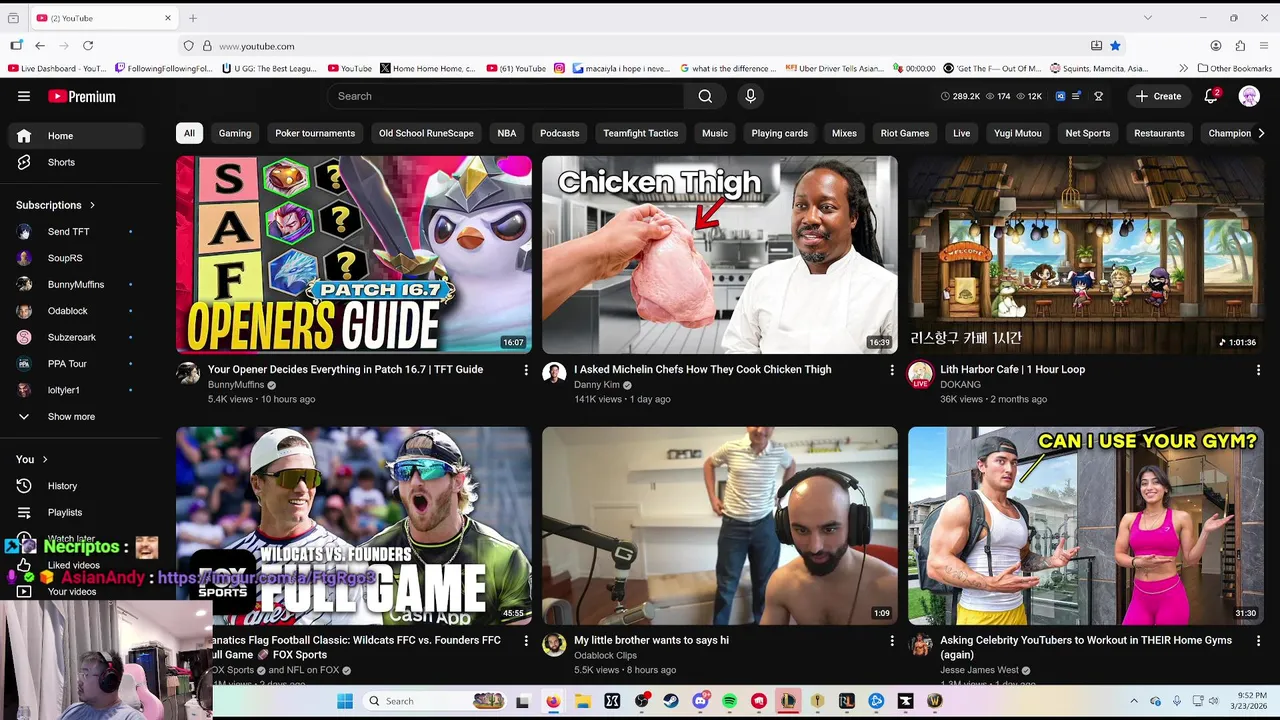1280x720 pixels.
Task: Open the Firefox application menu
Action: (x=1264, y=46)
